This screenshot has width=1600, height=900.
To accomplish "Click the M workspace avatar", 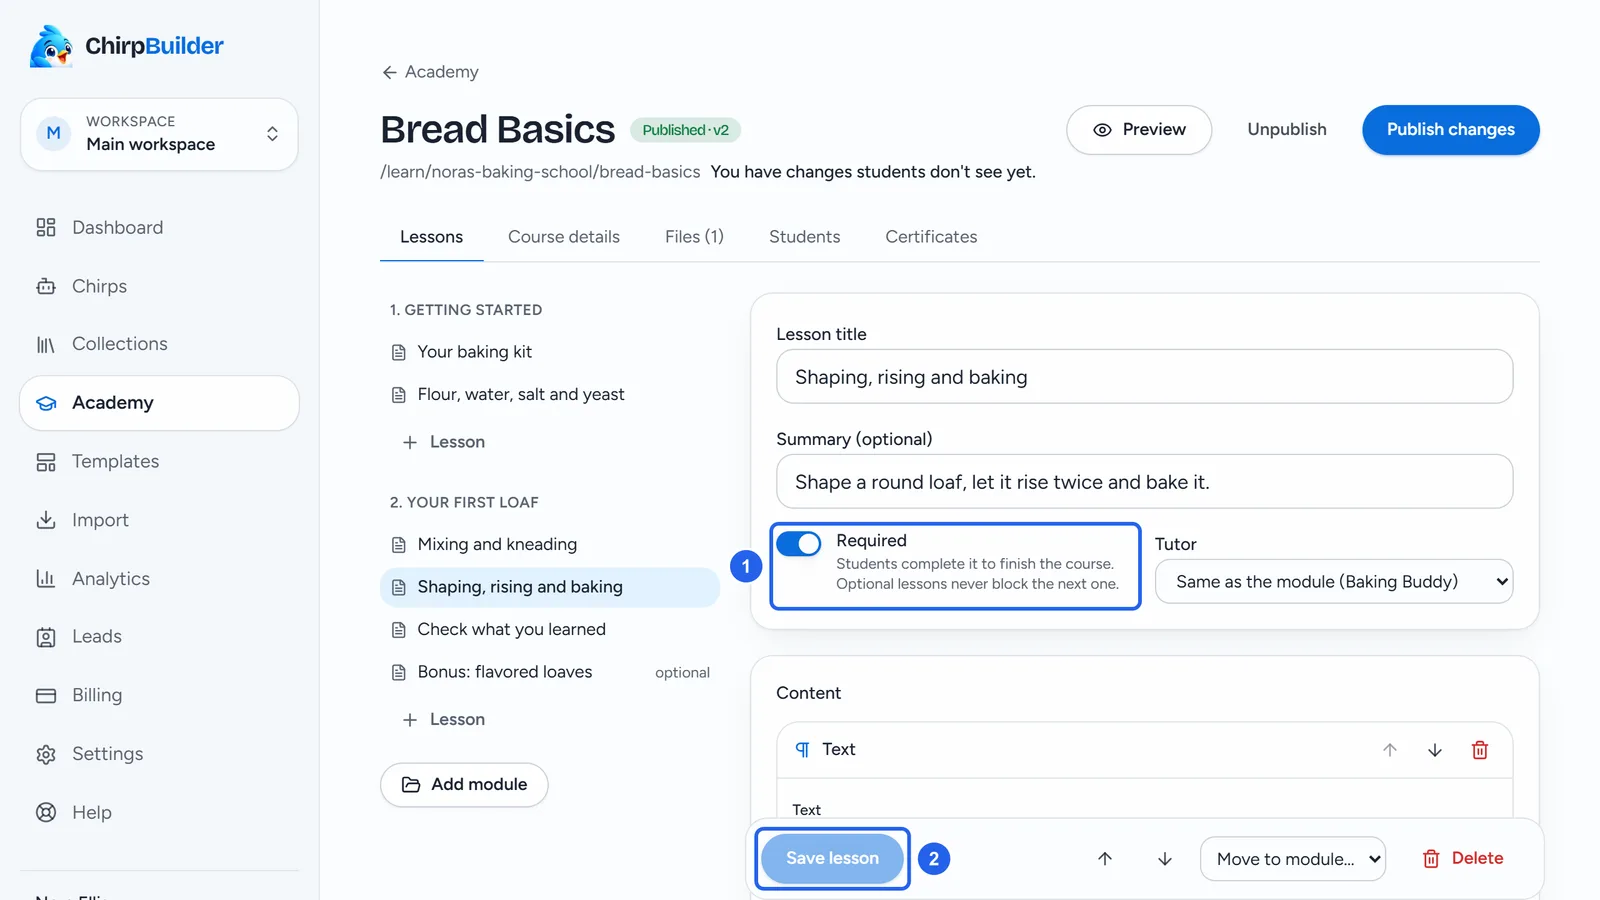I will [x=54, y=133].
